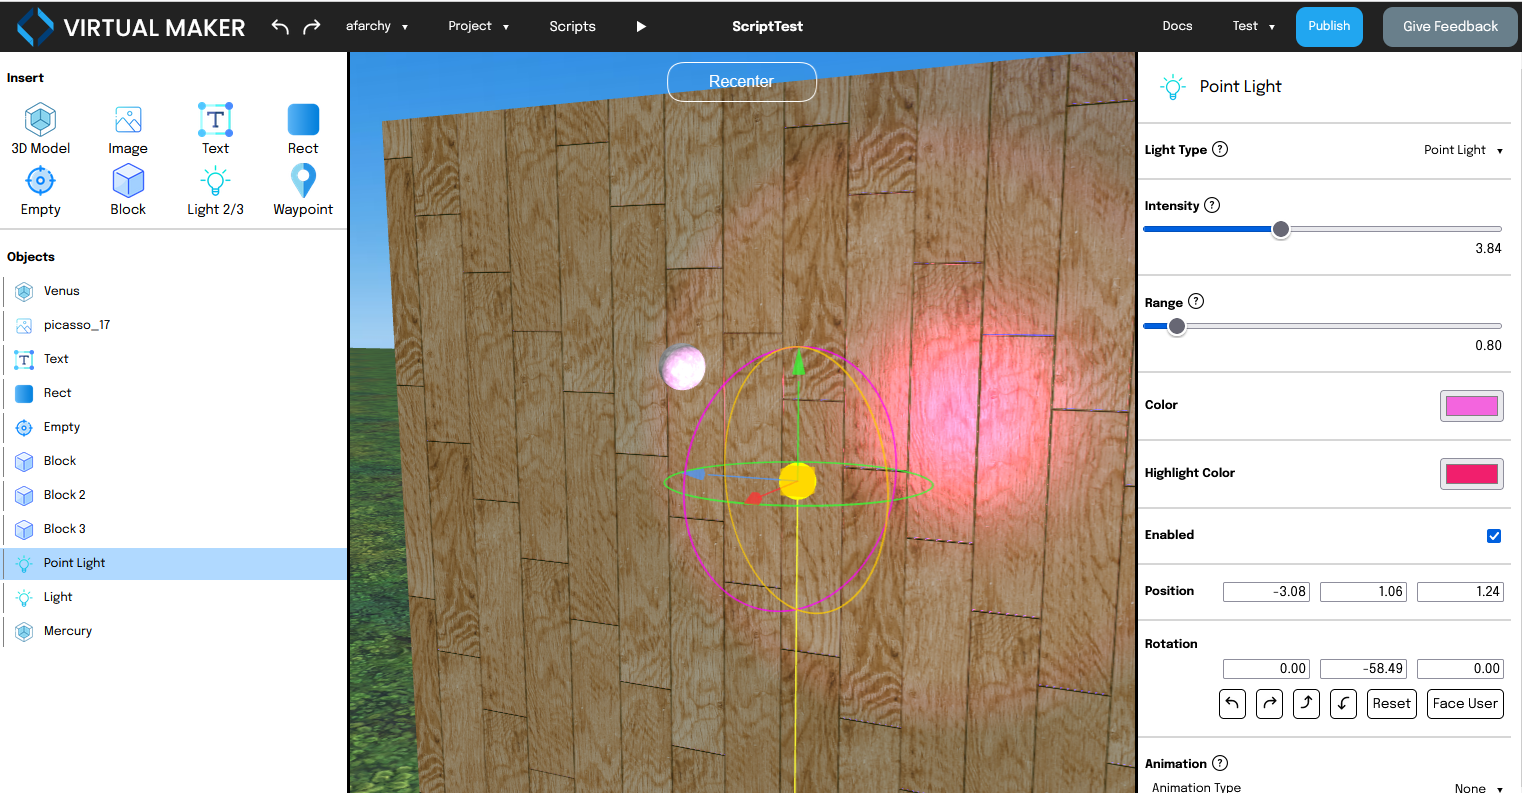Insert a 3D Model
Screen dimensions: 1522x793
40,127
